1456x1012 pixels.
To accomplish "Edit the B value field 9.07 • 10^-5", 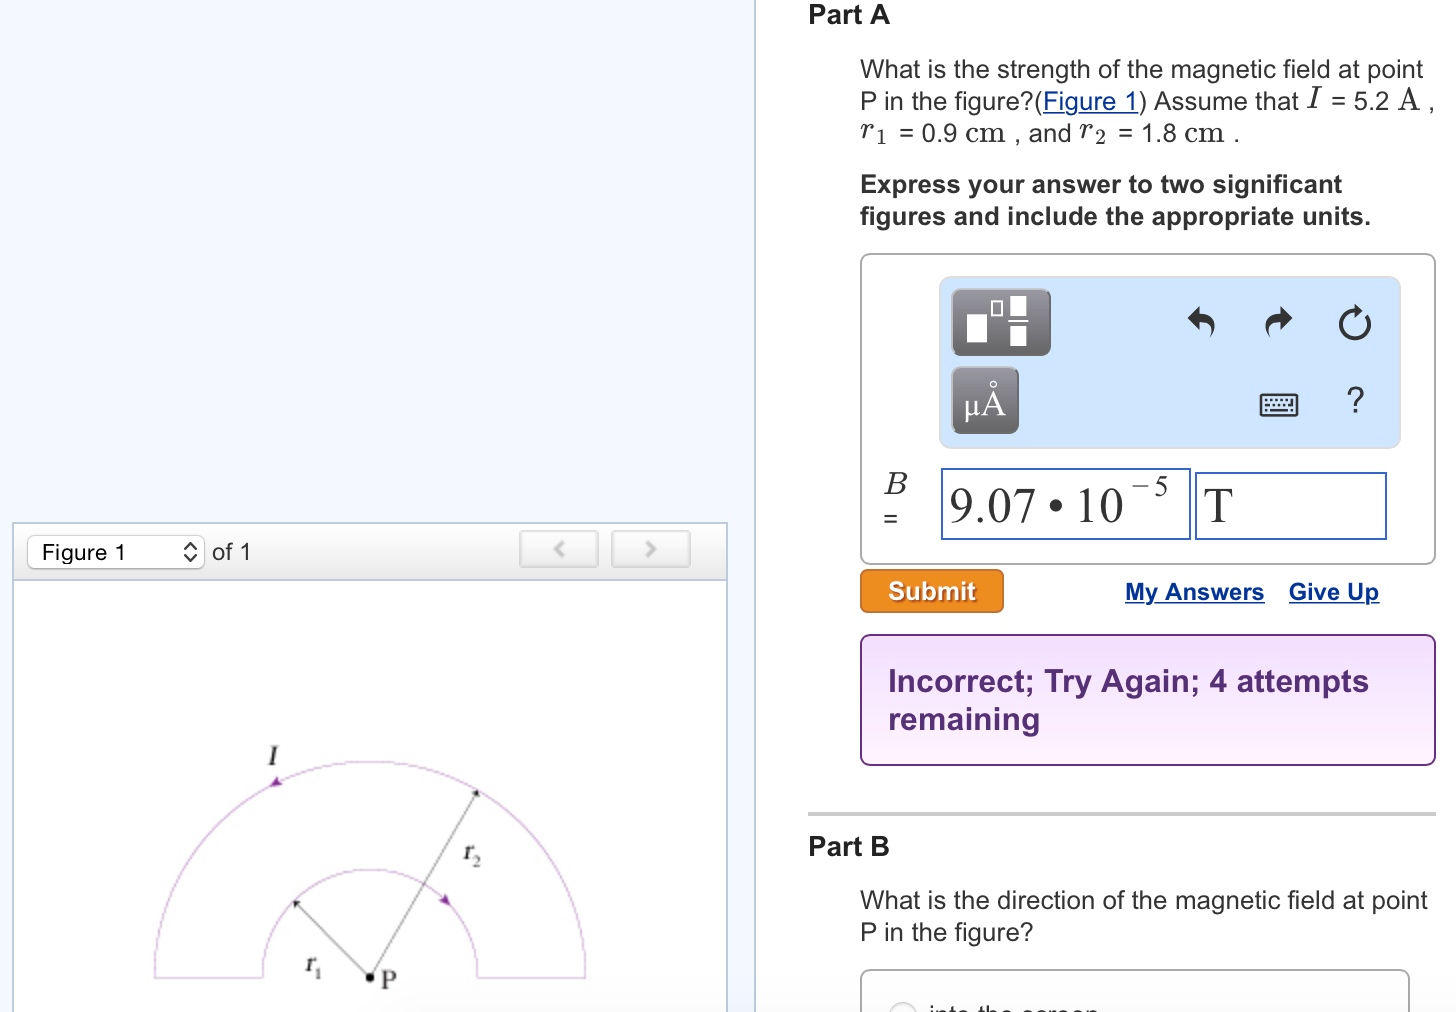I will [x=1066, y=504].
